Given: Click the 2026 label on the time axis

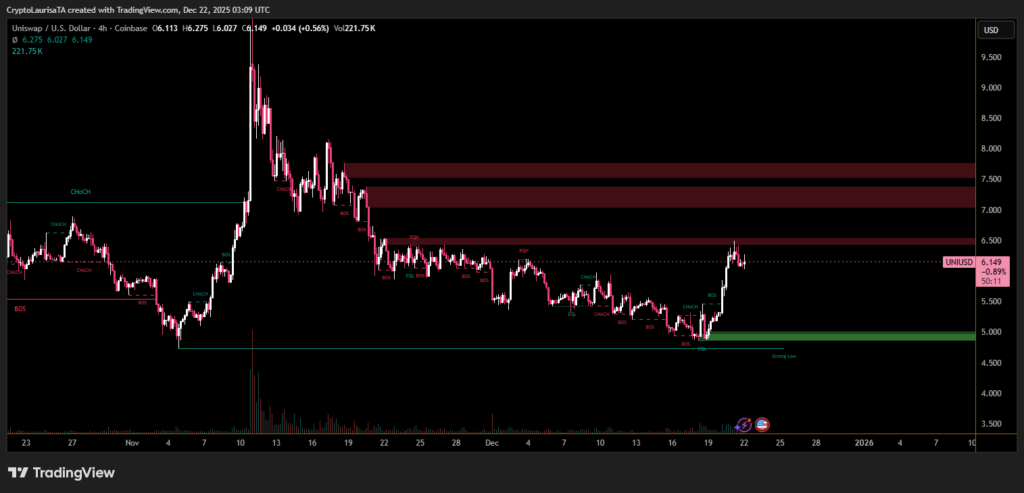Looking at the screenshot, I should pos(865,441).
